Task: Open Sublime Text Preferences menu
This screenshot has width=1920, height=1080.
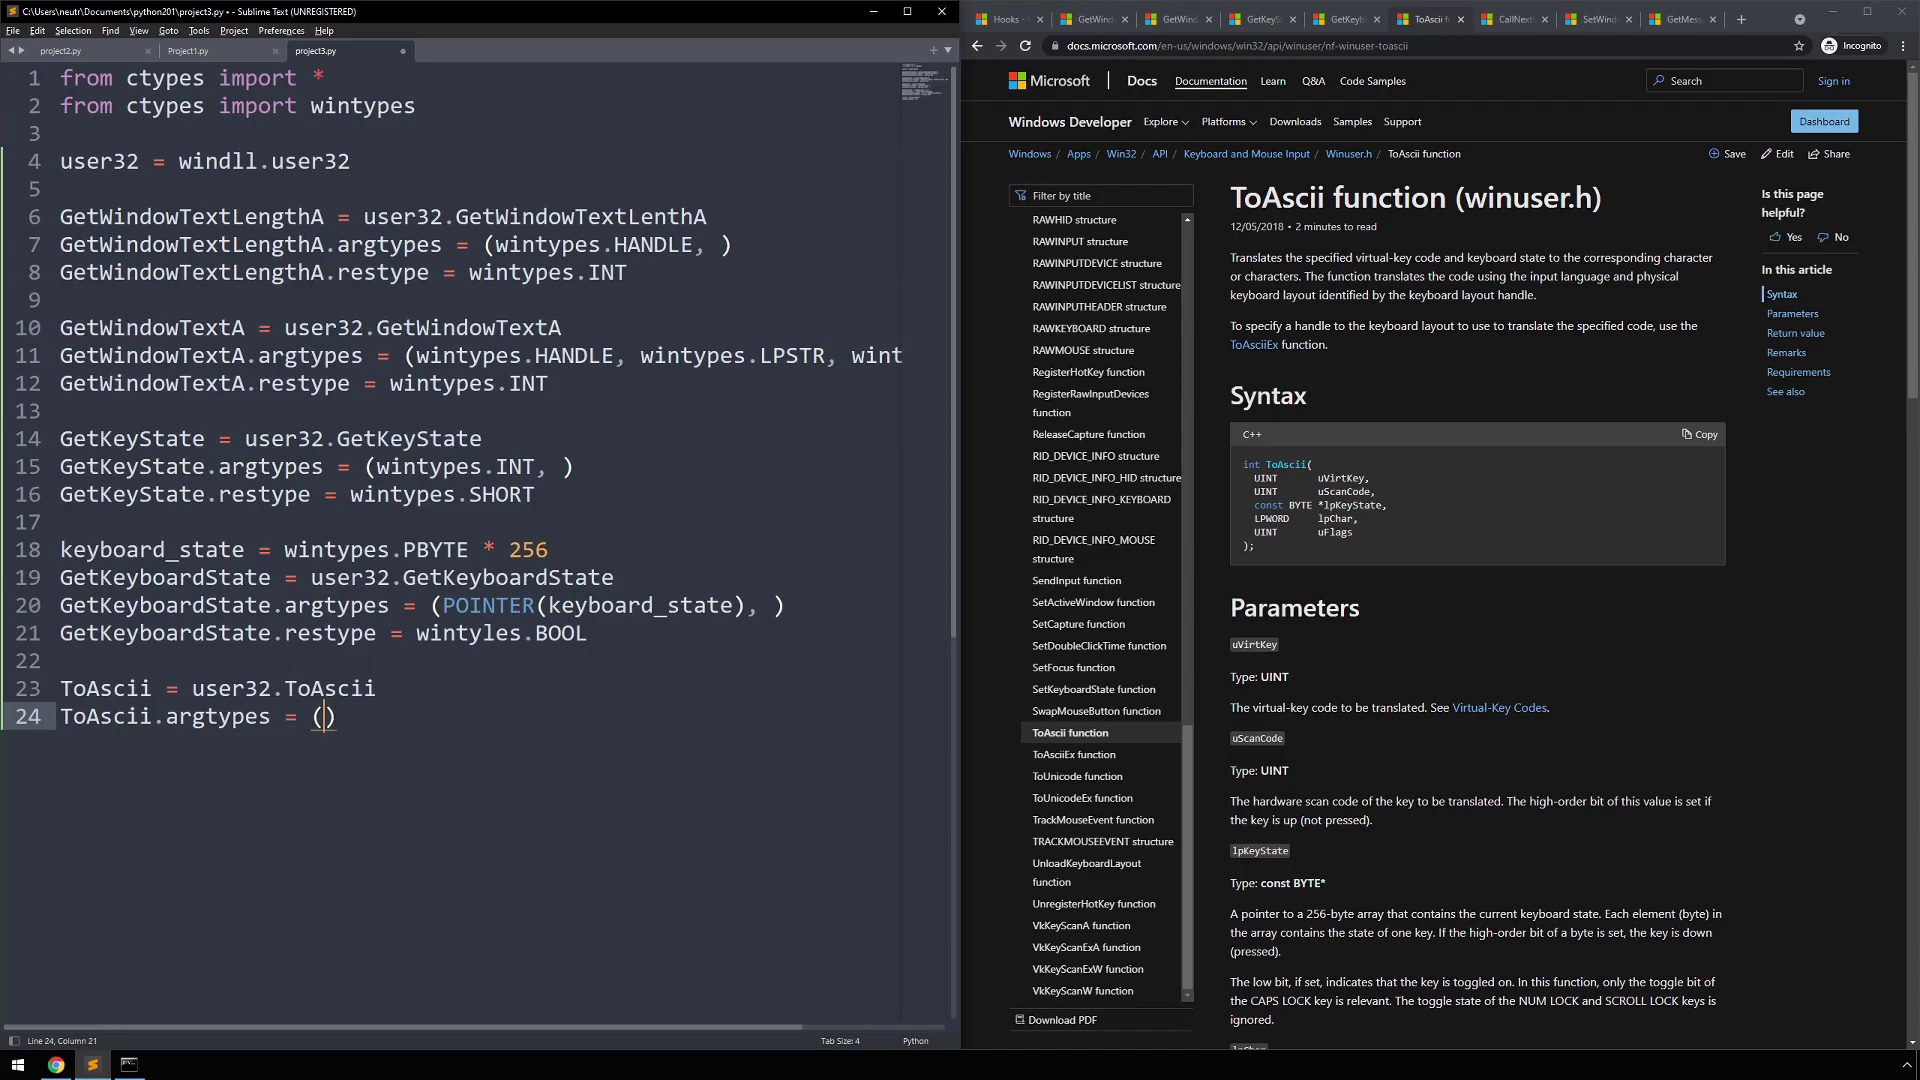Action: 281,31
